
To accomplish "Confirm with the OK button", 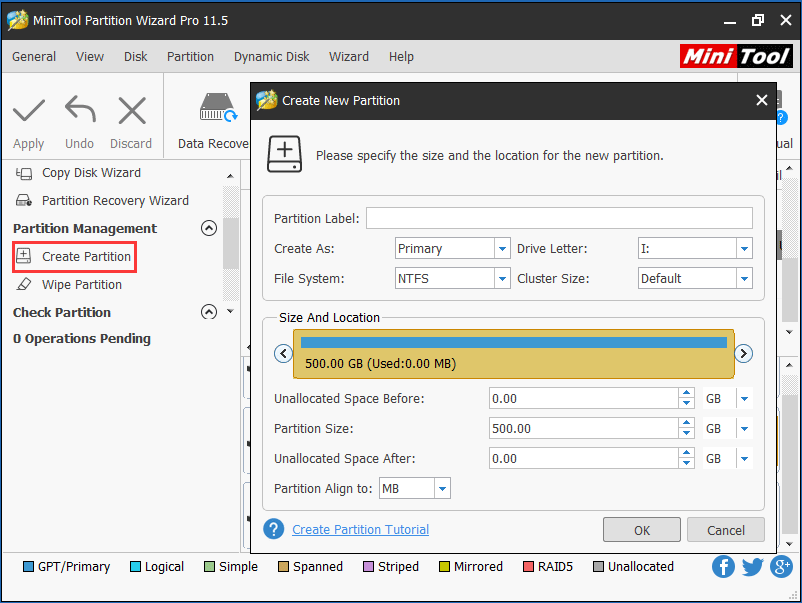I will tap(642, 529).
